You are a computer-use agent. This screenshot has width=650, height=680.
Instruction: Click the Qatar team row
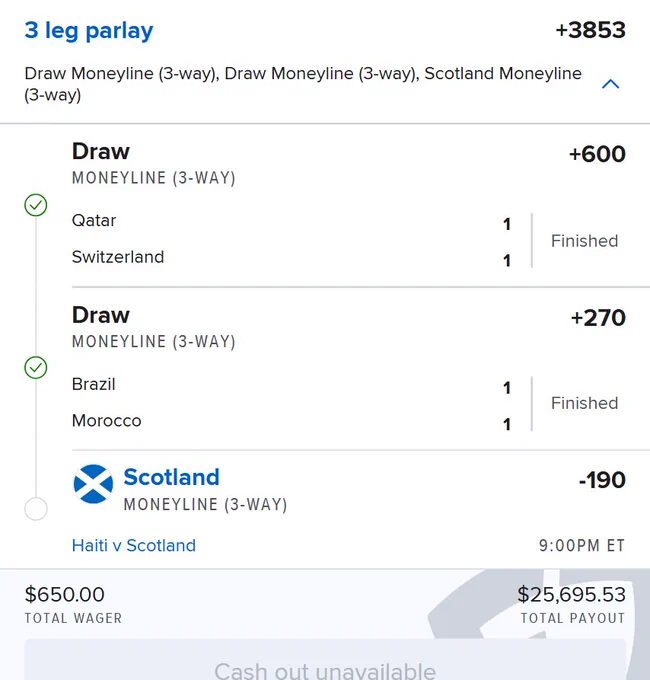tap(291, 221)
